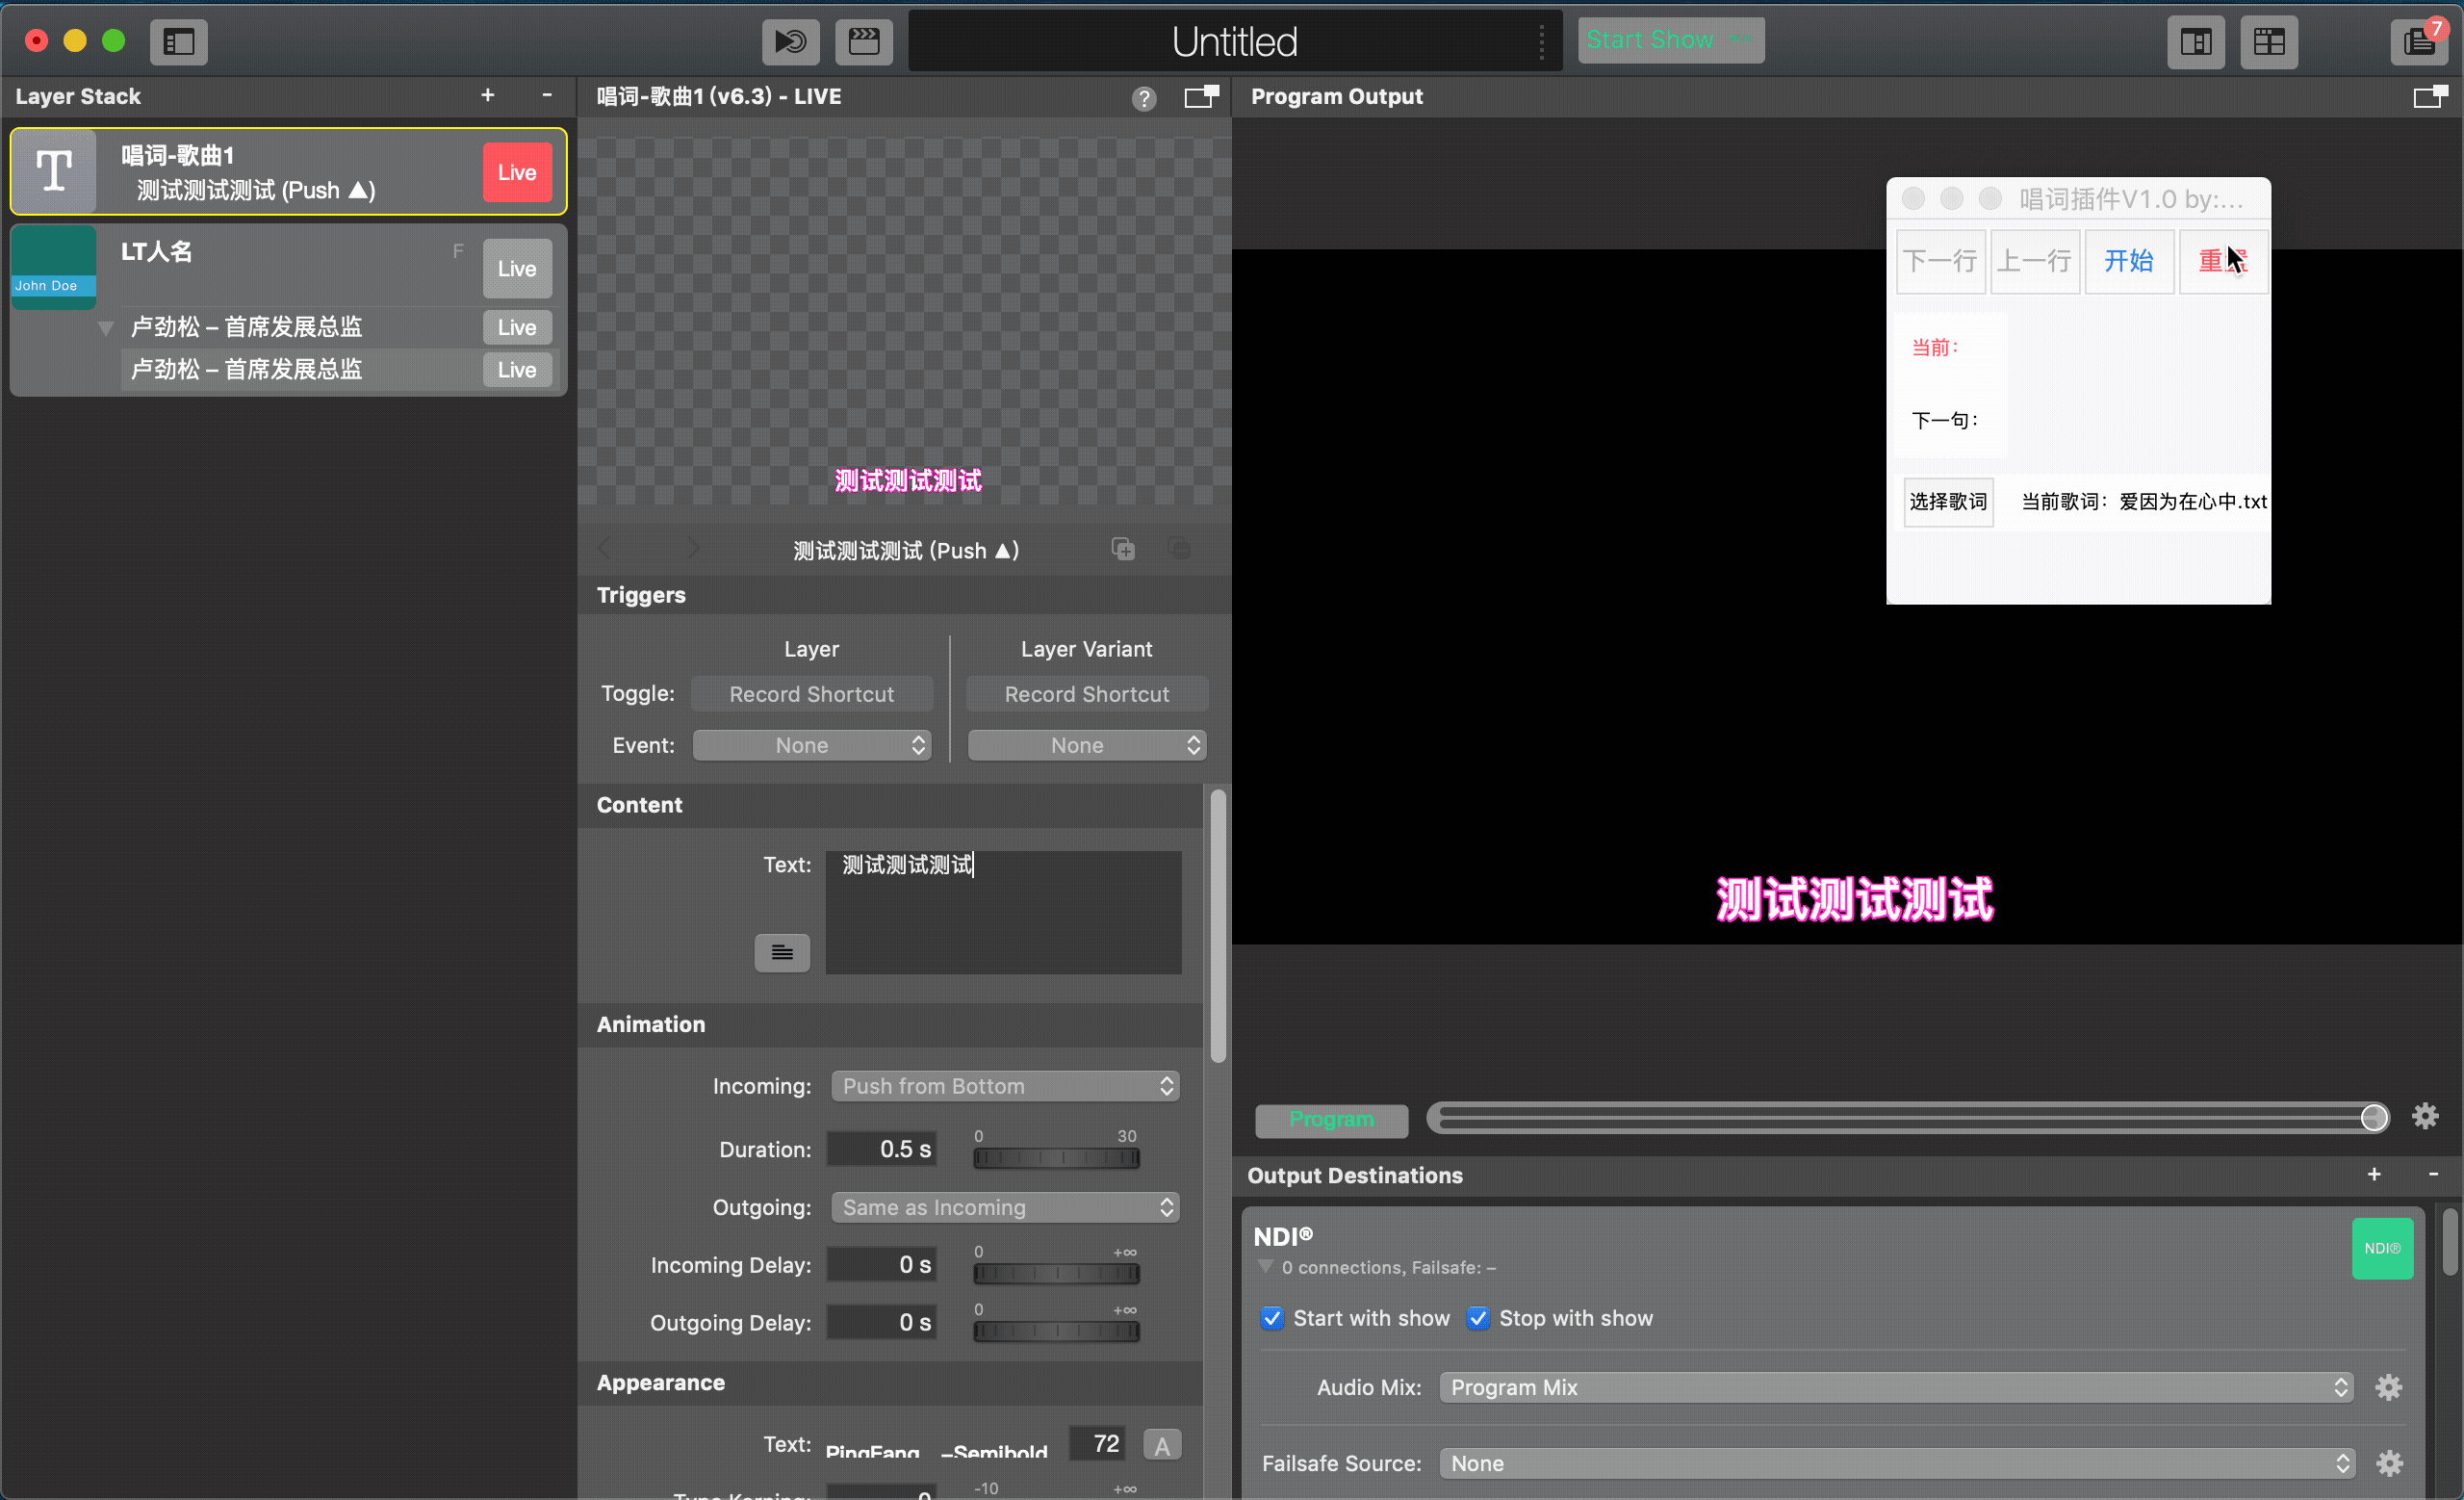Expand the Incoming animation dropdown
The width and height of the screenshot is (2464, 1500).
coord(1003,1084)
